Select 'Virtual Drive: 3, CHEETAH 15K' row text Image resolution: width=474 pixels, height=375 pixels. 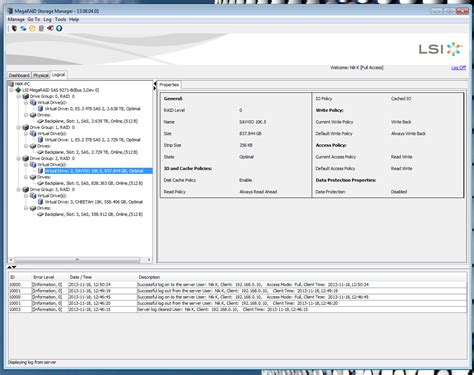click(94, 202)
